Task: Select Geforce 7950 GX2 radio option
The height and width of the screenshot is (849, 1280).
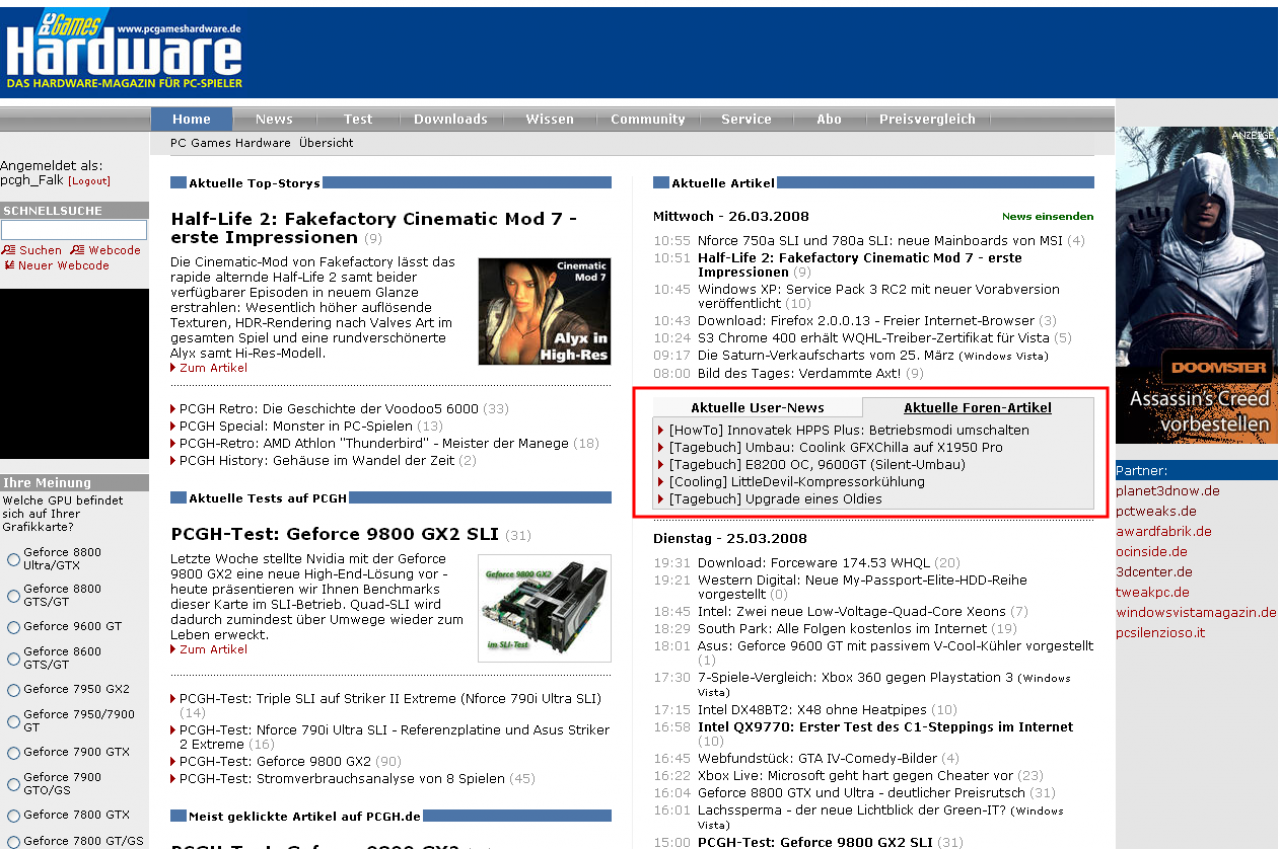Action: pyautogui.click(x=14, y=690)
